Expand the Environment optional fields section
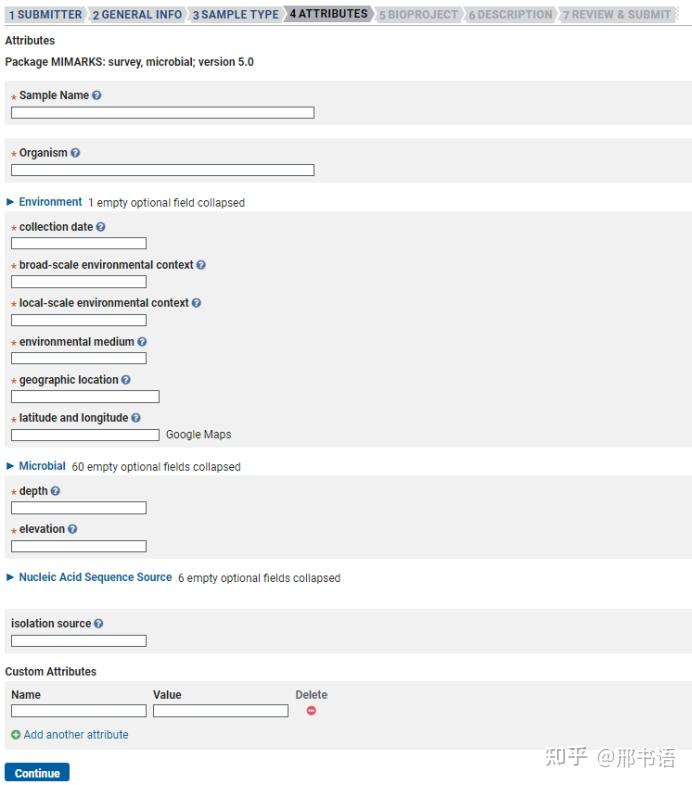692x785 pixels. pyautogui.click(x=50, y=202)
